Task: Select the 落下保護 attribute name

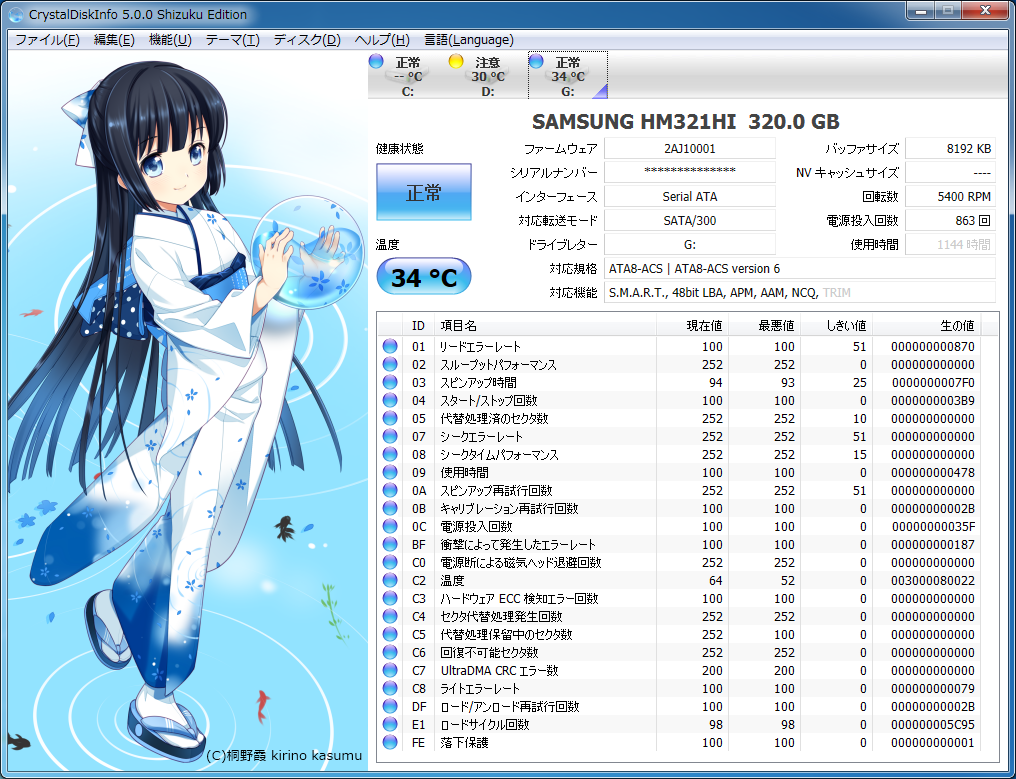Action: click(x=465, y=743)
